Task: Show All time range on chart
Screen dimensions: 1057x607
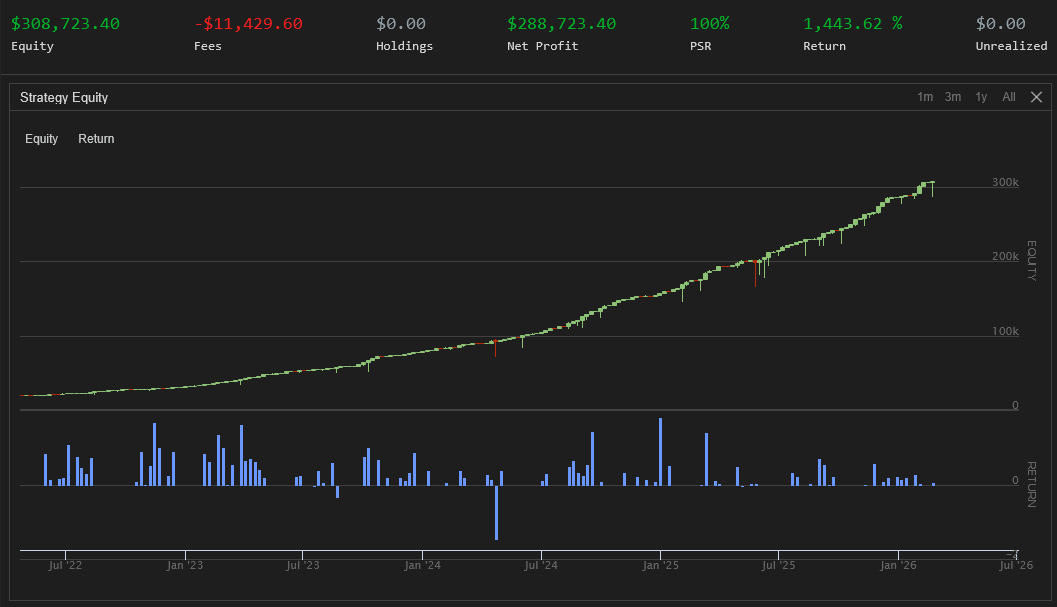Action: pos(1009,97)
